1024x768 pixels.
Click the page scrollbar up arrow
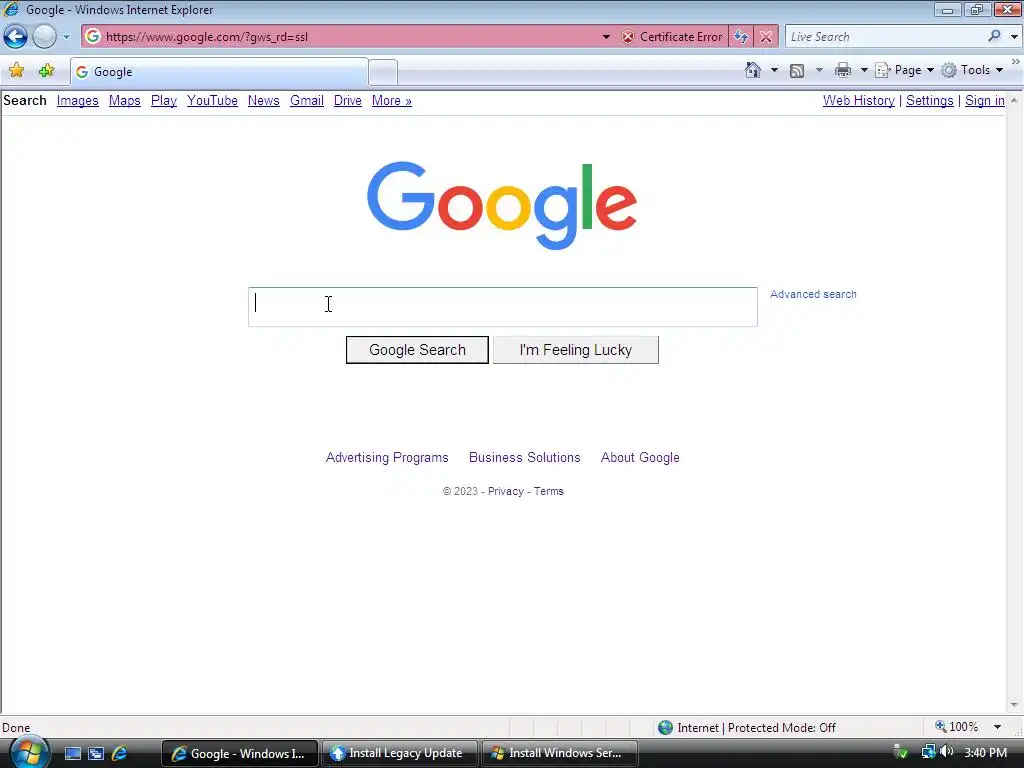tap(1014, 101)
